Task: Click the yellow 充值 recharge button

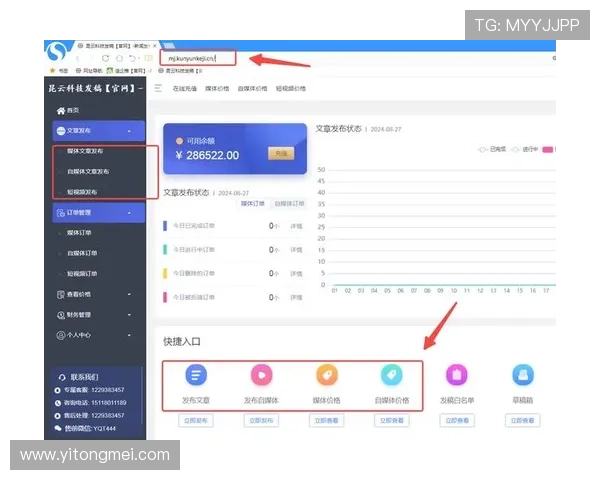Action: click(280, 154)
